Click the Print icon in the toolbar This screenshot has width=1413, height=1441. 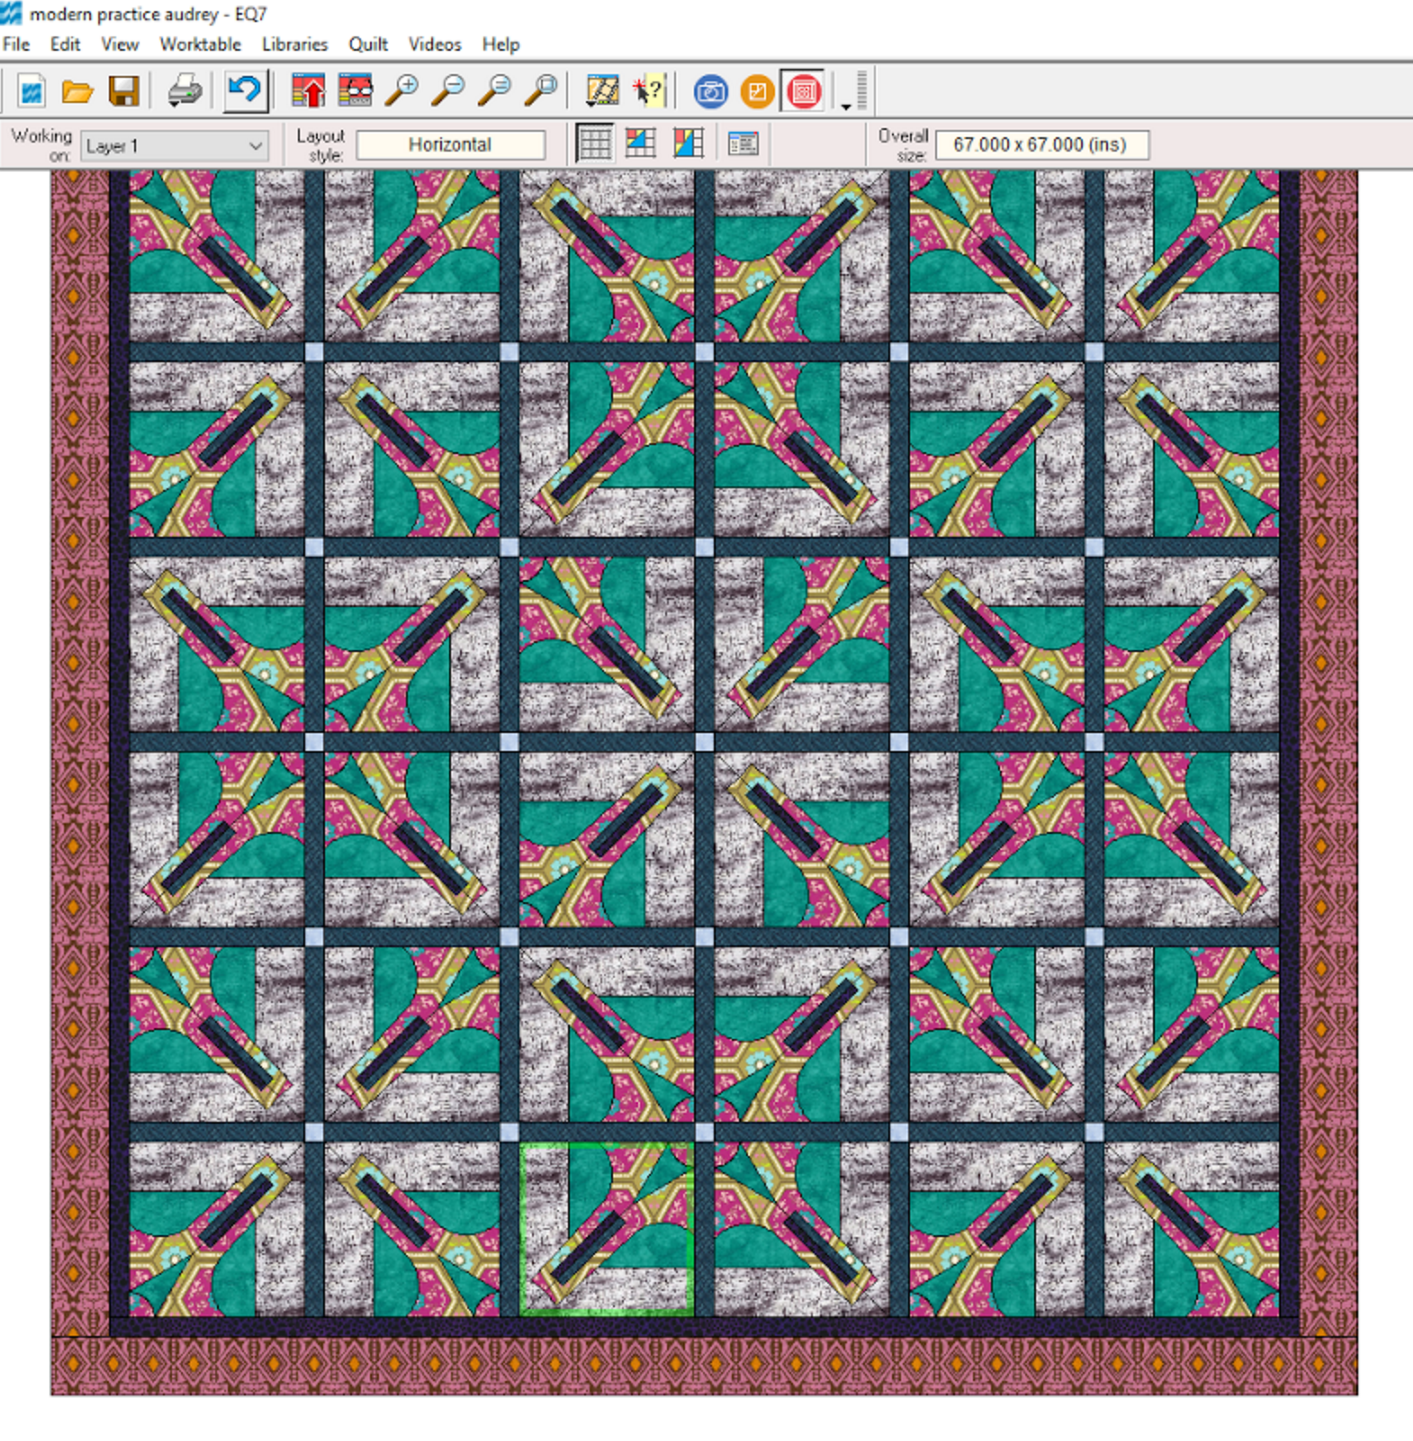tap(185, 92)
